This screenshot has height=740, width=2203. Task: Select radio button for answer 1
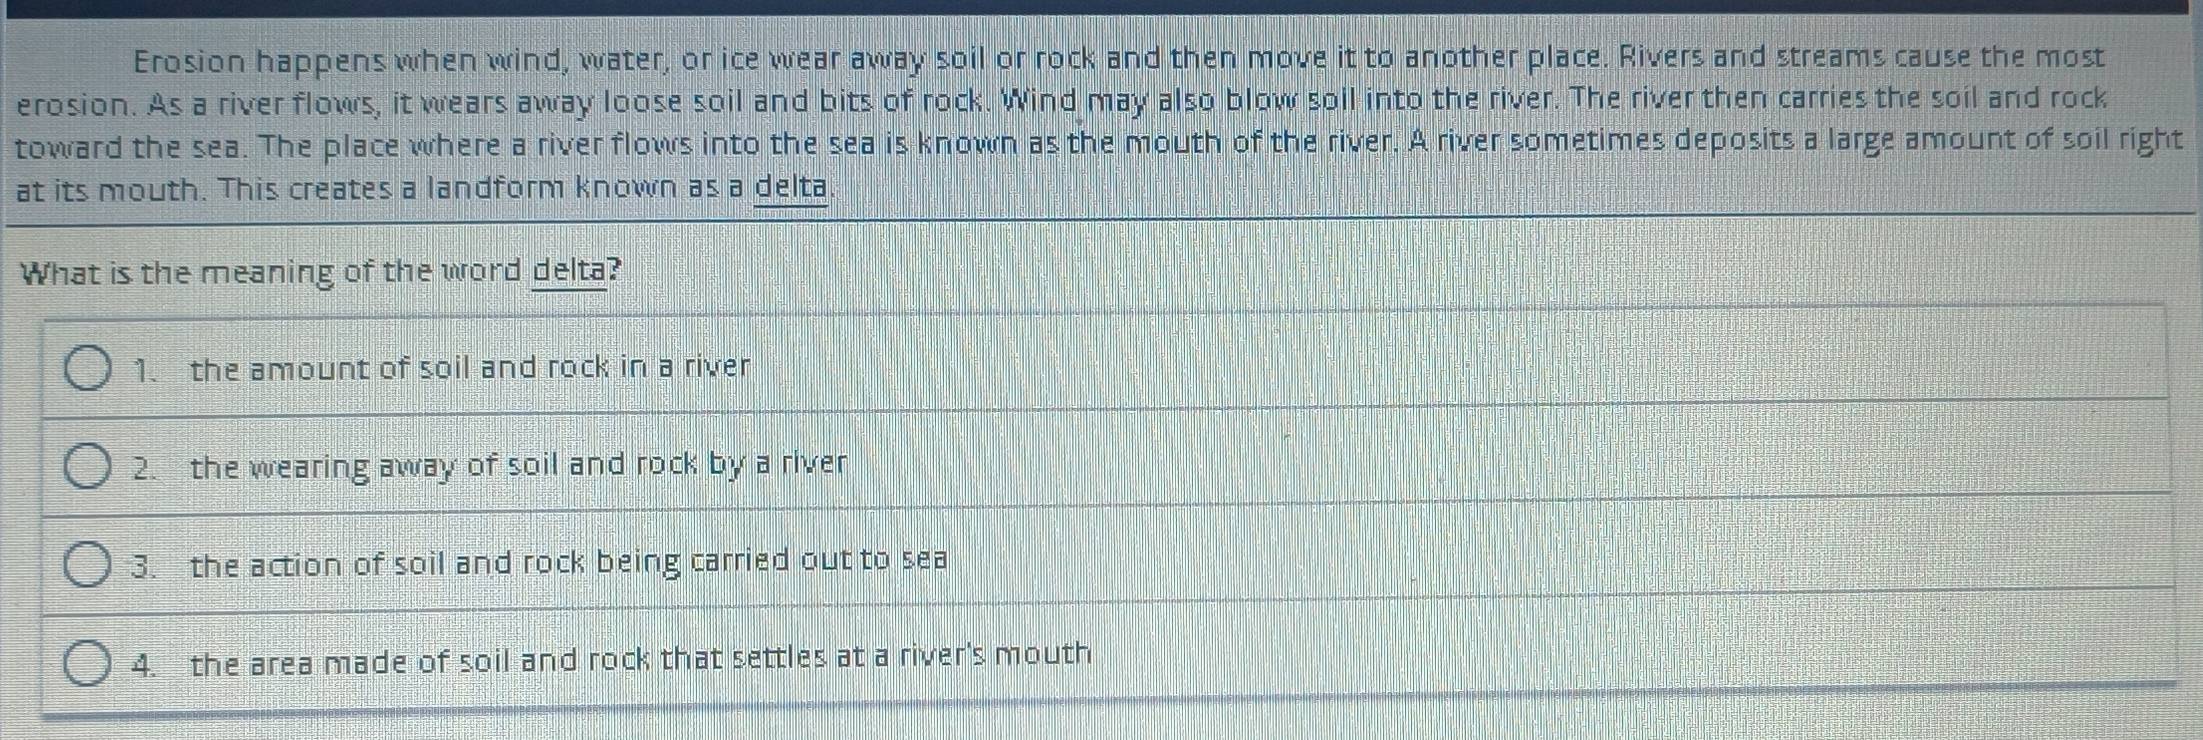coord(87,369)
